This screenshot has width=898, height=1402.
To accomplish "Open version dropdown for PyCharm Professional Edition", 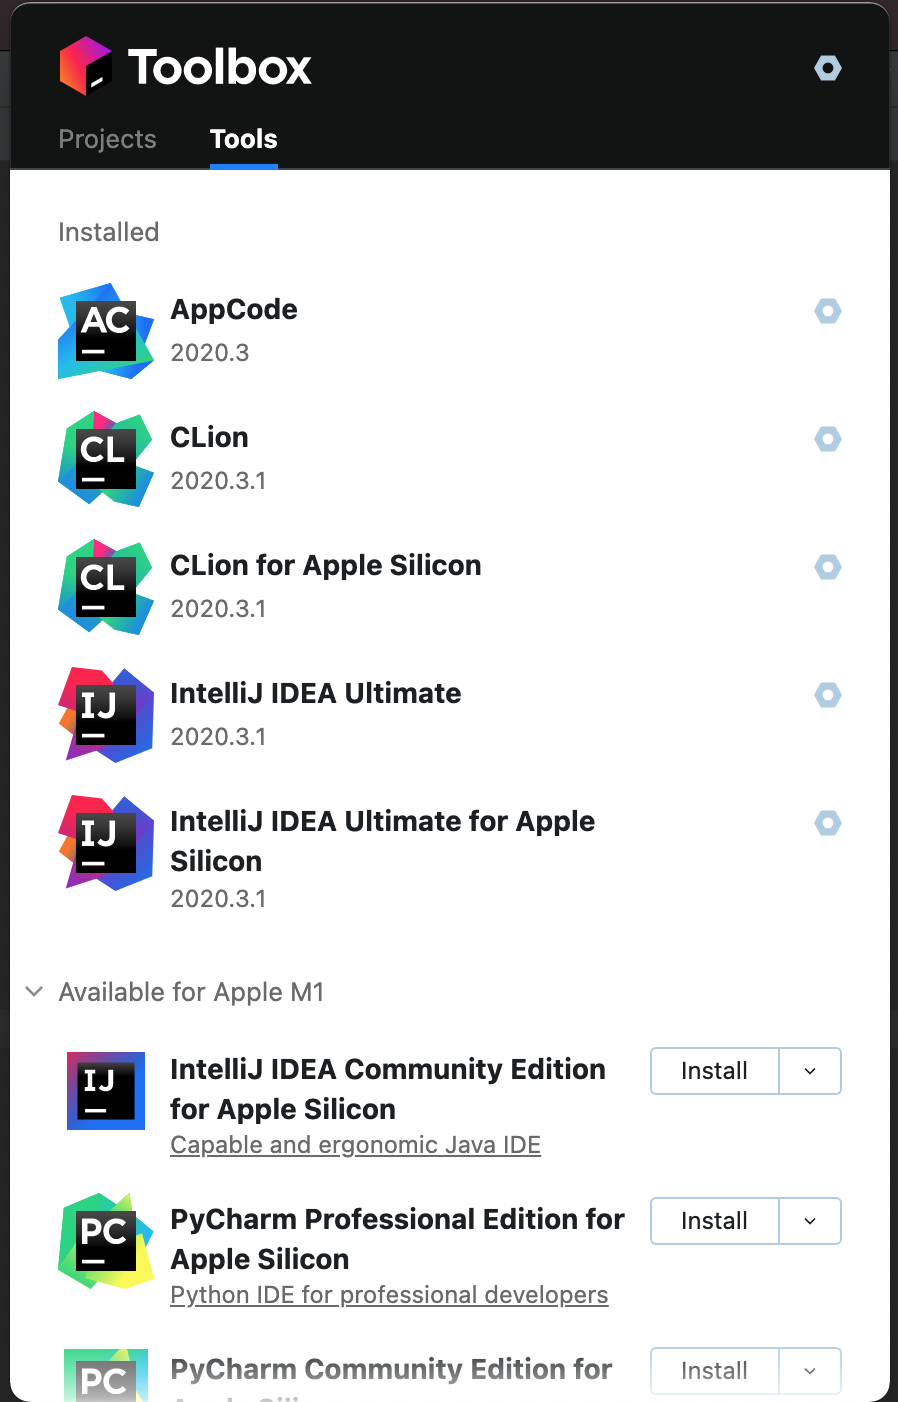I will click(810, 1221).
